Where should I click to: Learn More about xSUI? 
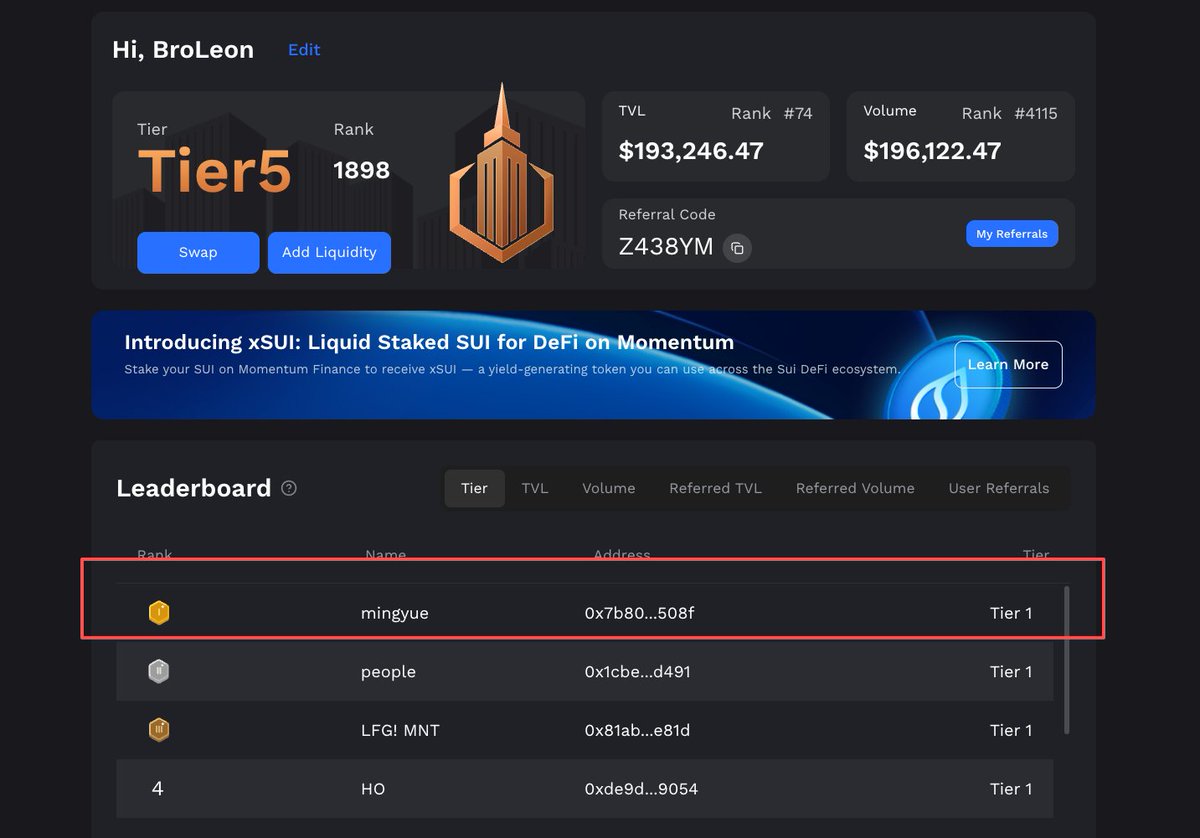[x=1008, y=364]
